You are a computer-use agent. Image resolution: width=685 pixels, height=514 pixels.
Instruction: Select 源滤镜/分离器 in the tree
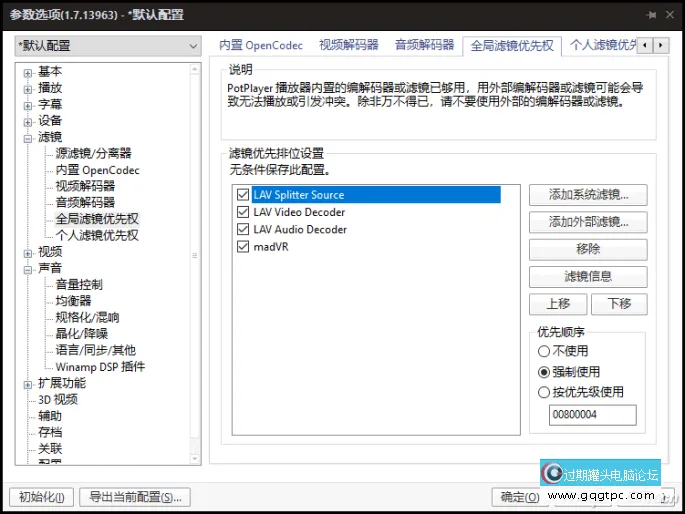click(x=93, y=153)
